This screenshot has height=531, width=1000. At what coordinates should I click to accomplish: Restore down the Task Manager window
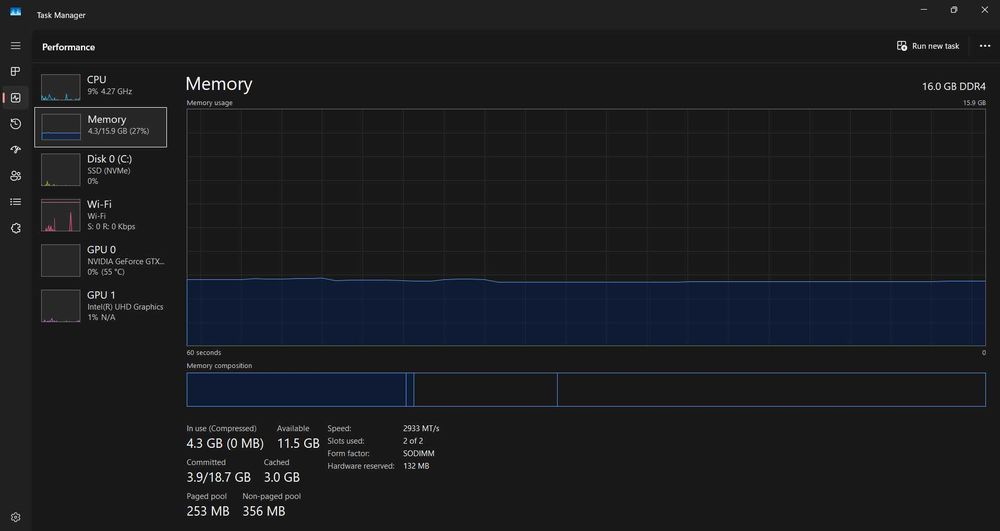click(x=954, y=10)
